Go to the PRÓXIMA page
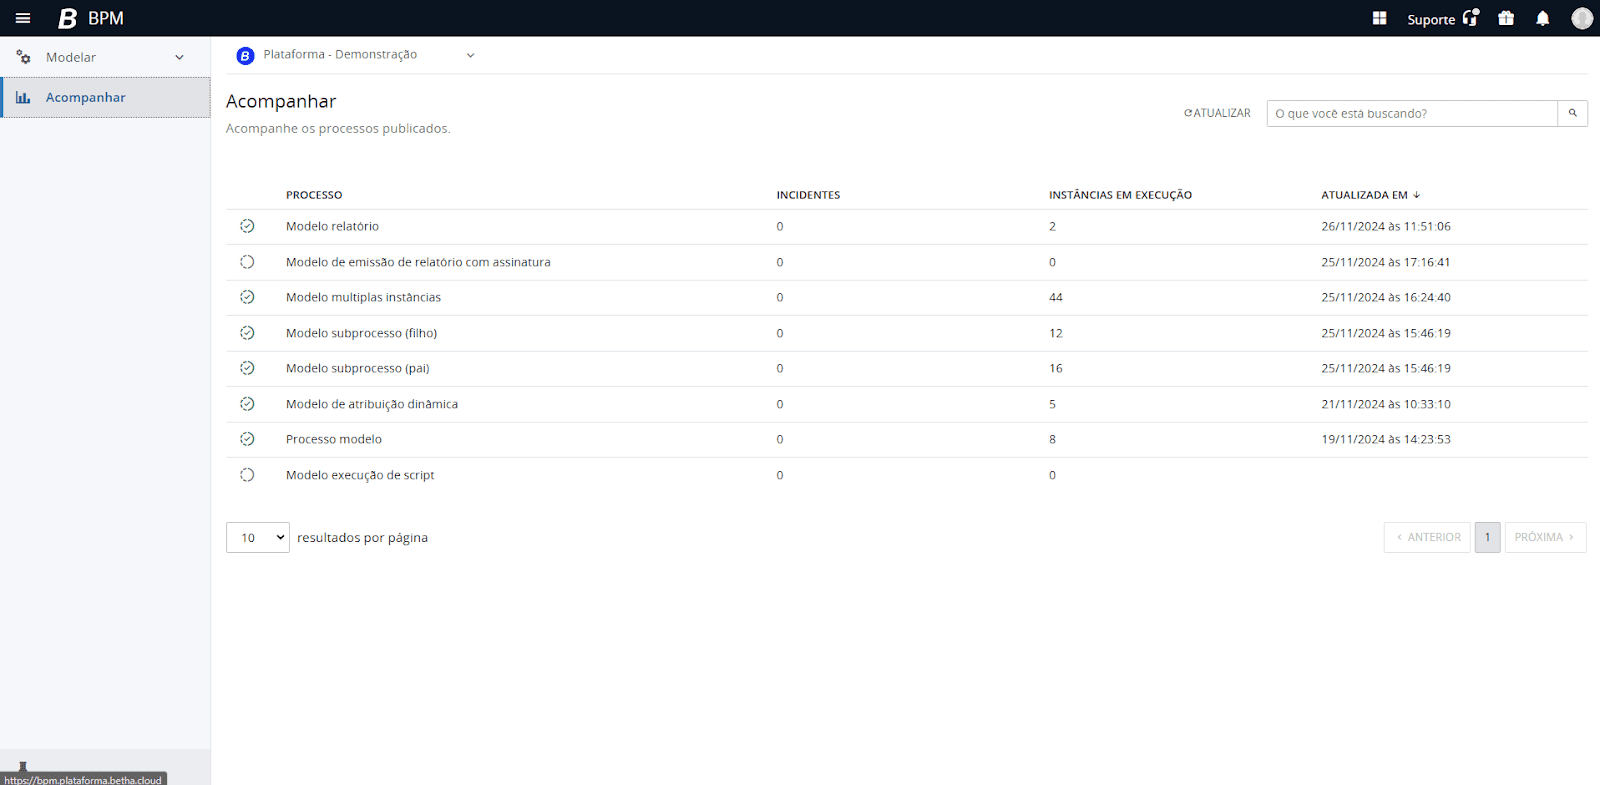Viewport: 1600px width, 785px height. pos(1544,537)
